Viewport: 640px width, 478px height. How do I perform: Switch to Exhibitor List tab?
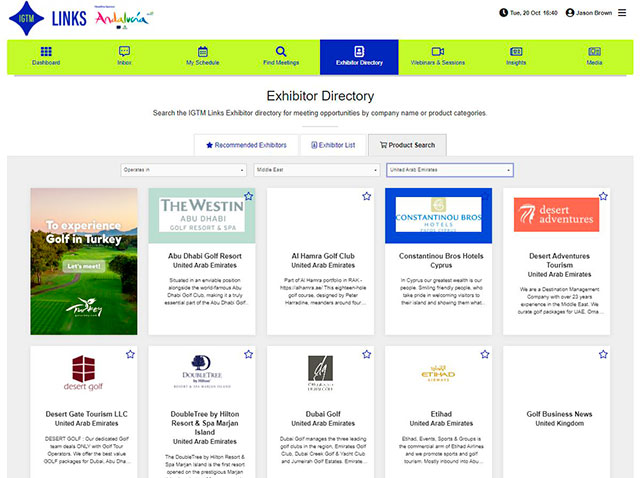tap(333, 145)
